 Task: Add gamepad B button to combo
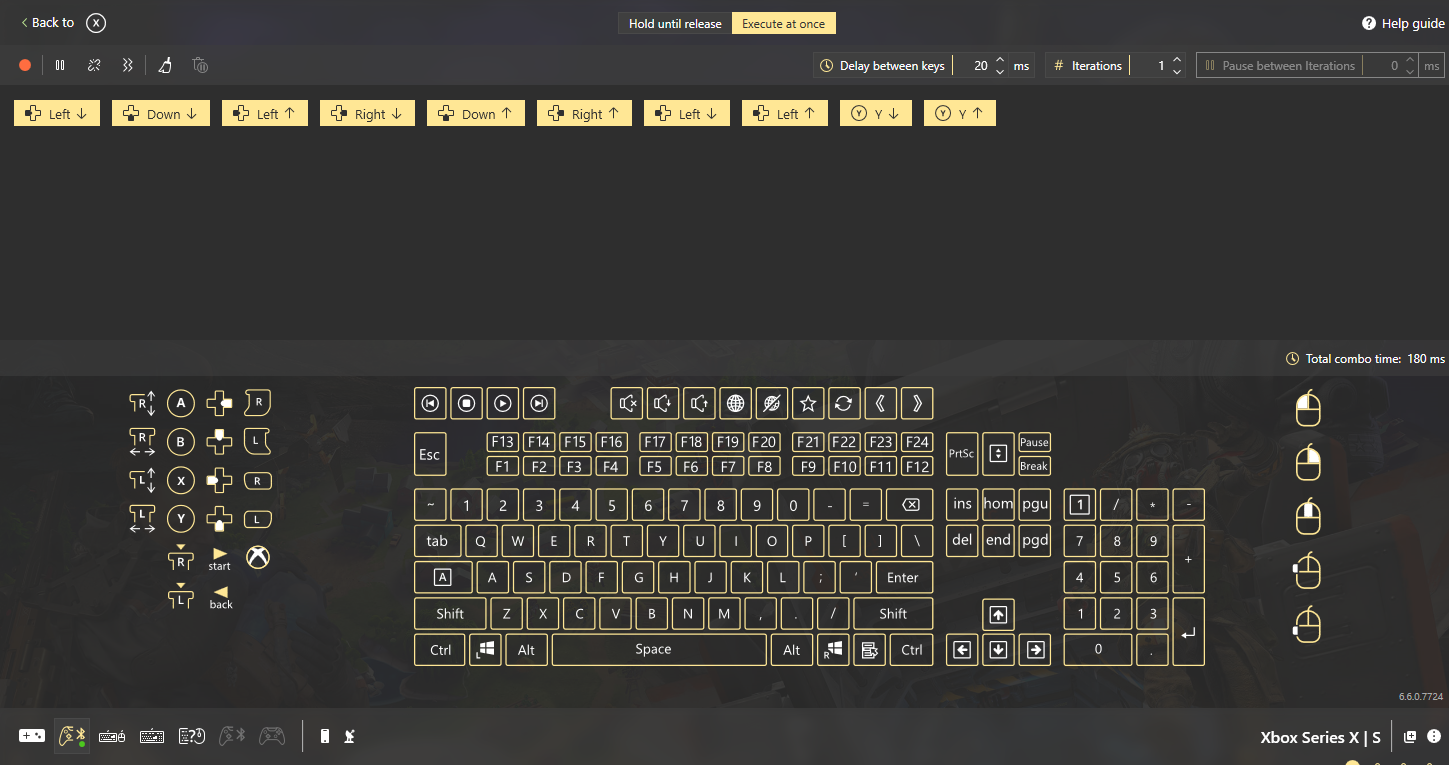tap(180, 441)
